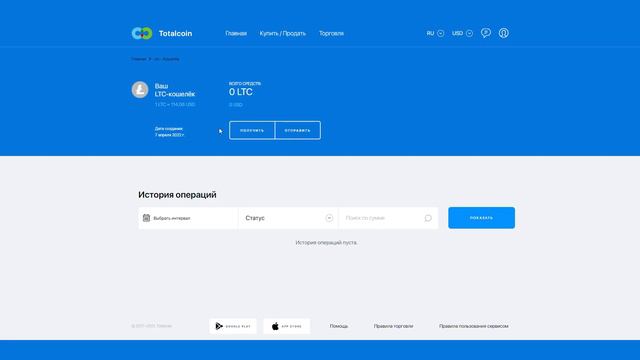
Task: Click the Ваш LTC-кошелёк title
Action: pyautogui.click(x=175, y=90)
